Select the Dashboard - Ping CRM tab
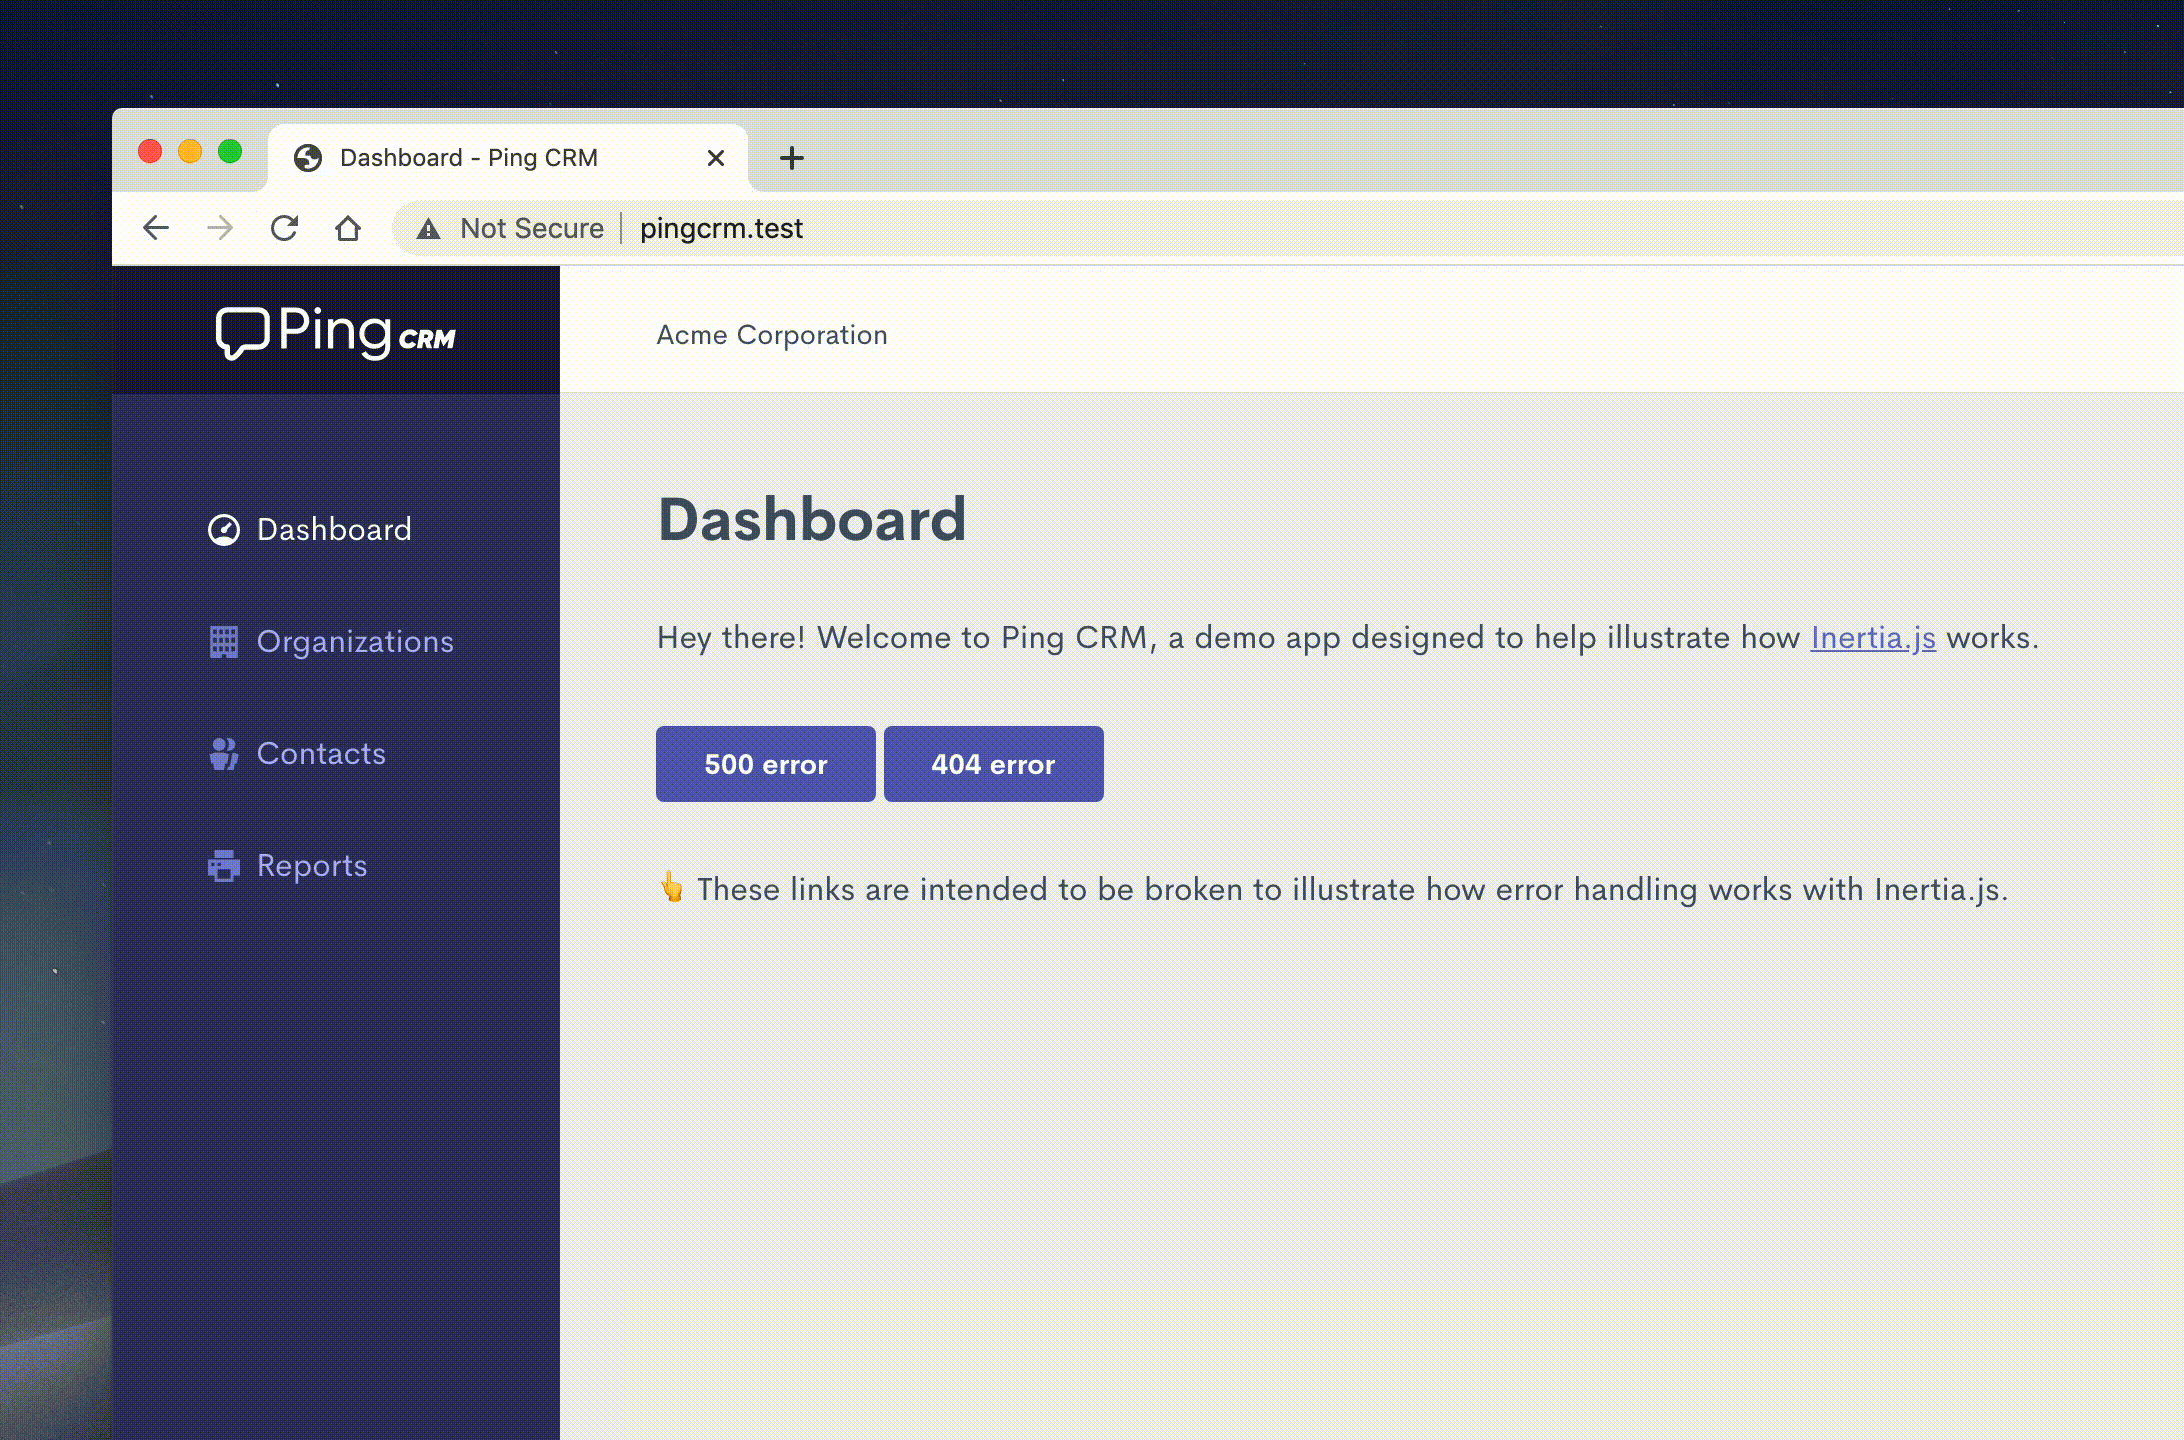Screen dimensions: 2184x1440 coord(468,158)
